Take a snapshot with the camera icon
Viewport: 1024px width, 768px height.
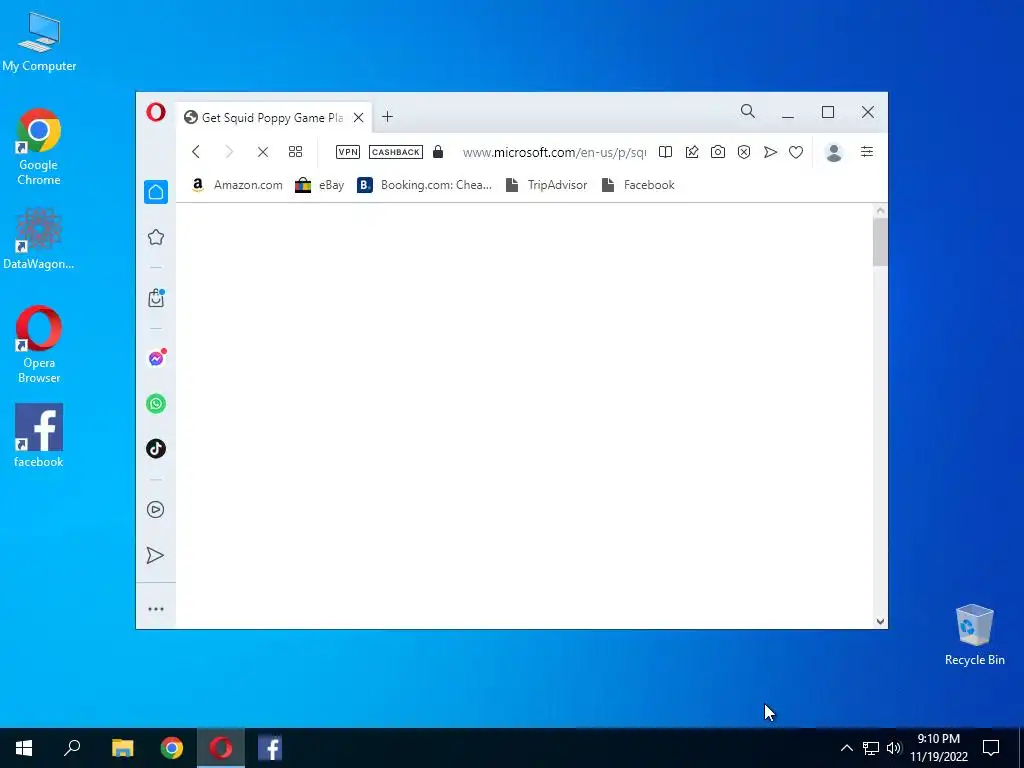click(718, 152)
